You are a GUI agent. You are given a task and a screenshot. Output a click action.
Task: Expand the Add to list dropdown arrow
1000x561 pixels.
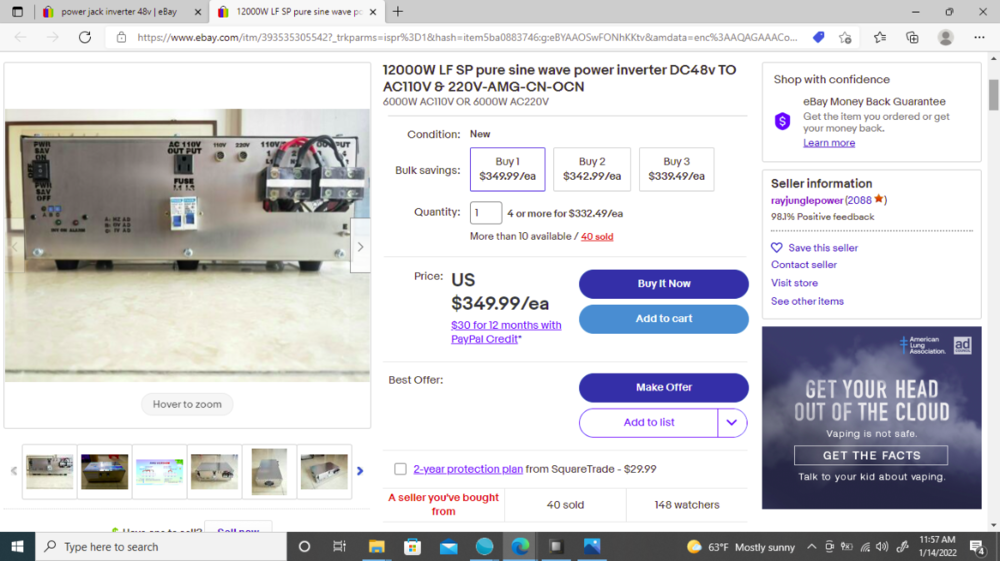732,423
